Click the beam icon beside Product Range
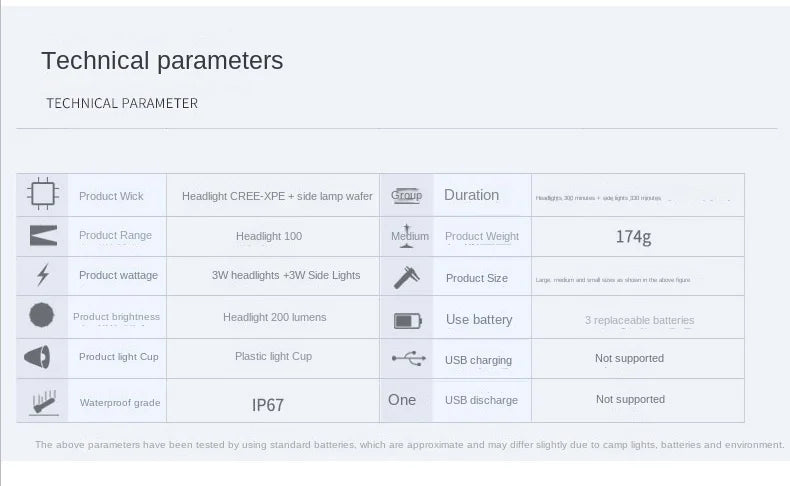 (43, 236)
